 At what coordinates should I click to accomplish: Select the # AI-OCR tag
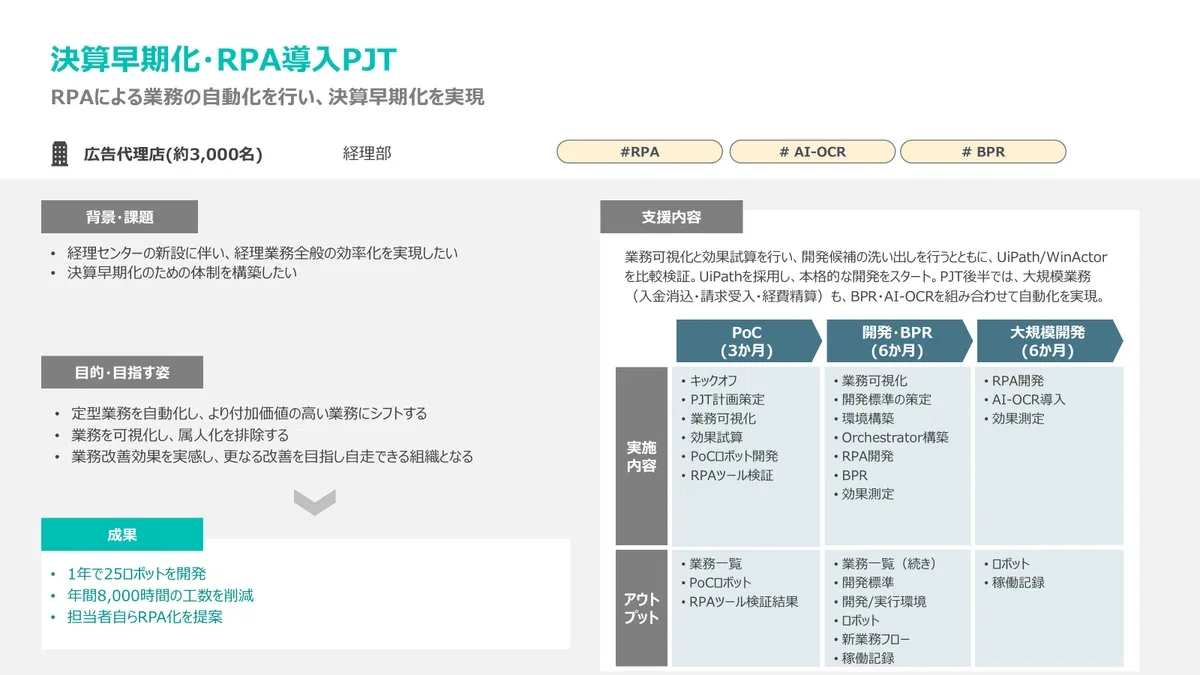pyautogui.click(x=811, y=152)
